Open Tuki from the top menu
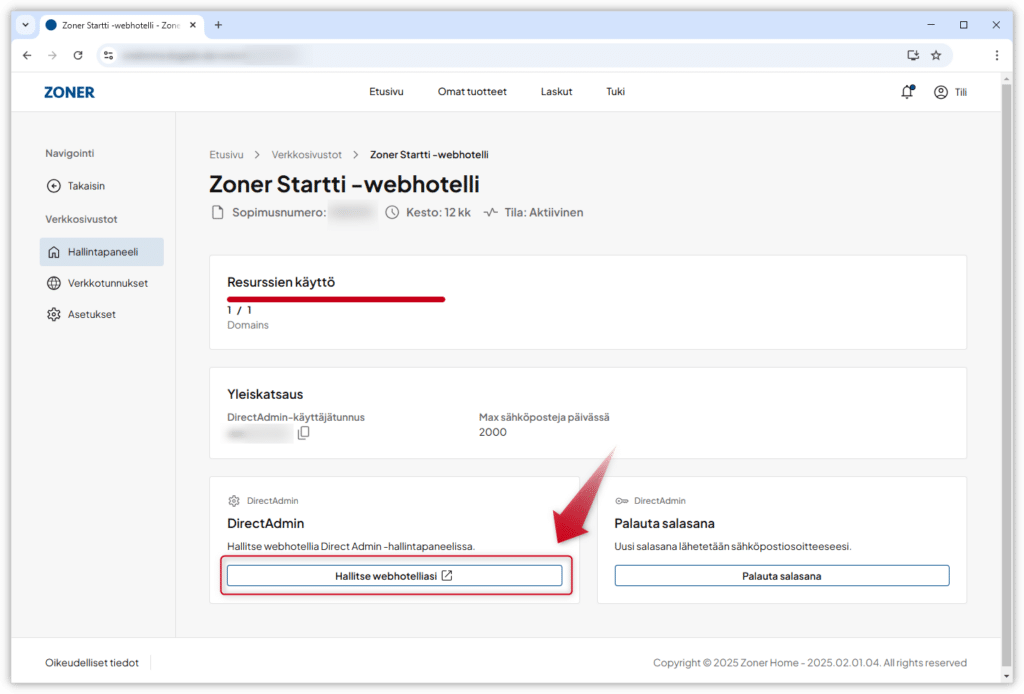Screen dimensions: 1024x694 [615, 92]
